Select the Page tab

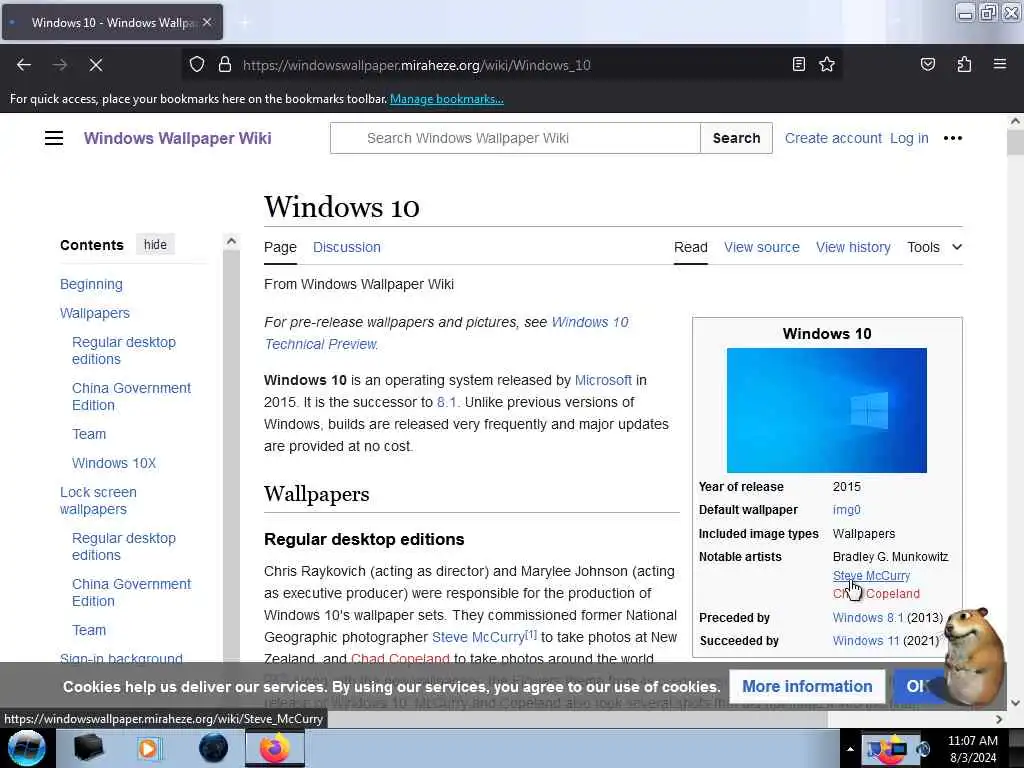tap(280, 247)
